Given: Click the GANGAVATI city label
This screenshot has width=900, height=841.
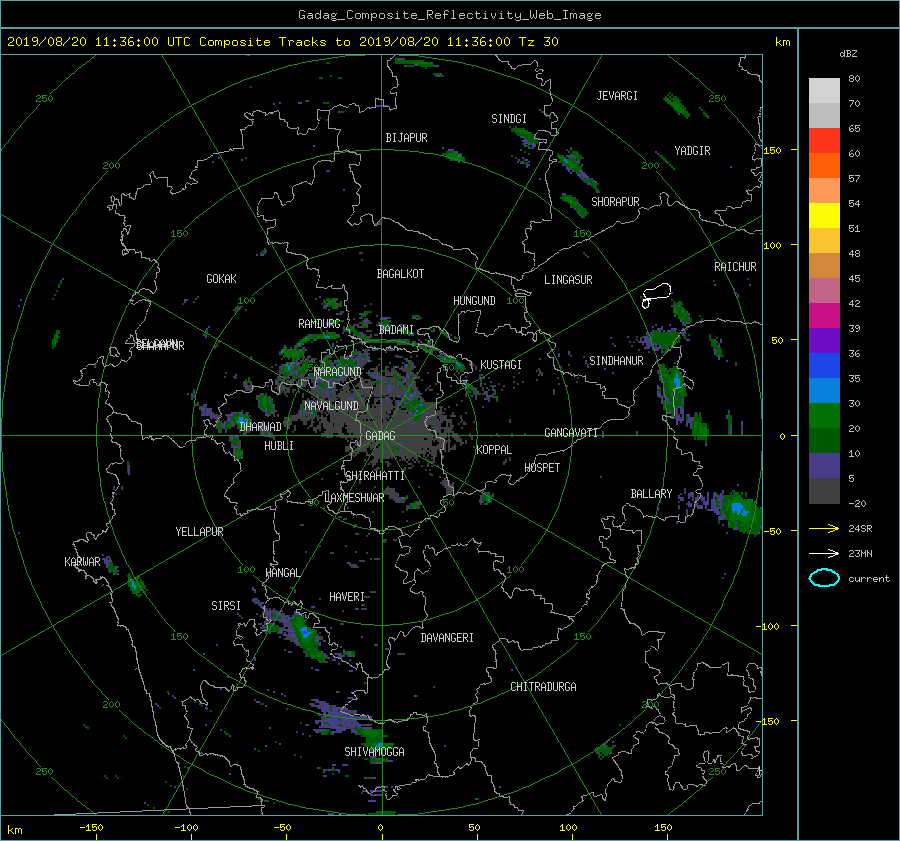Looking at the screenshot, I should [571, 432].
